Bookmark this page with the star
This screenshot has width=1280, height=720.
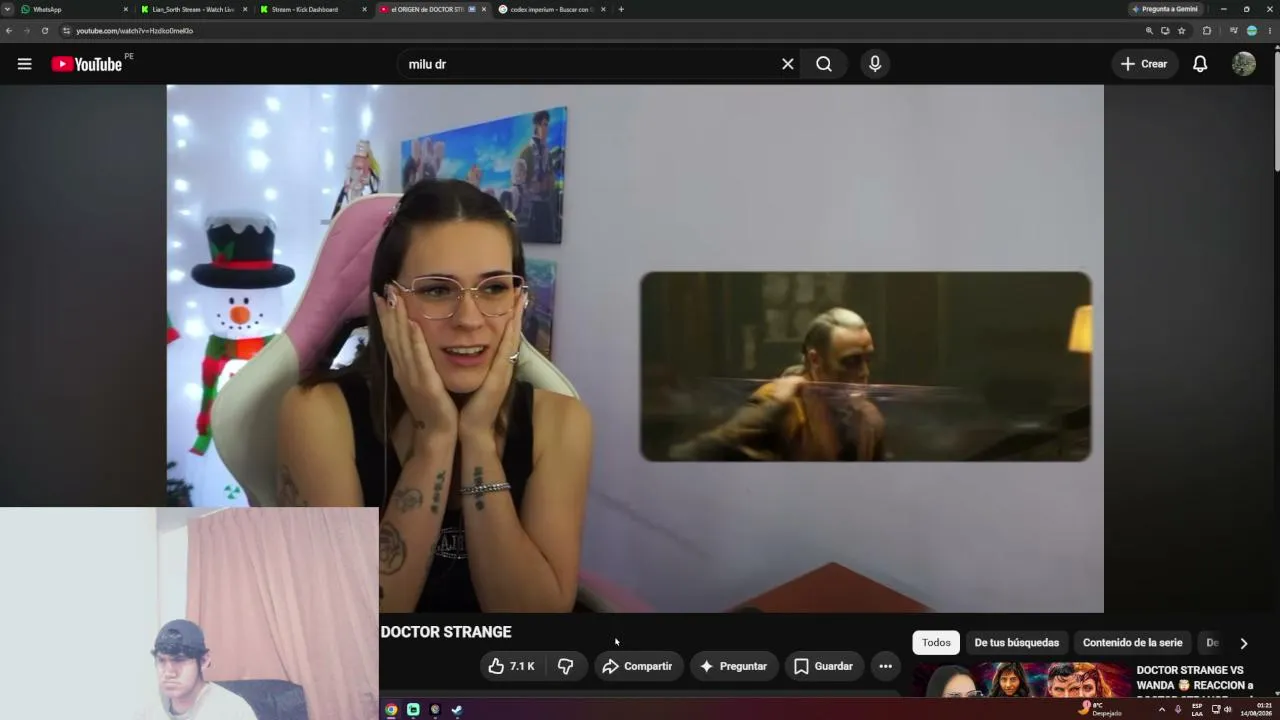click(1181, 31)
